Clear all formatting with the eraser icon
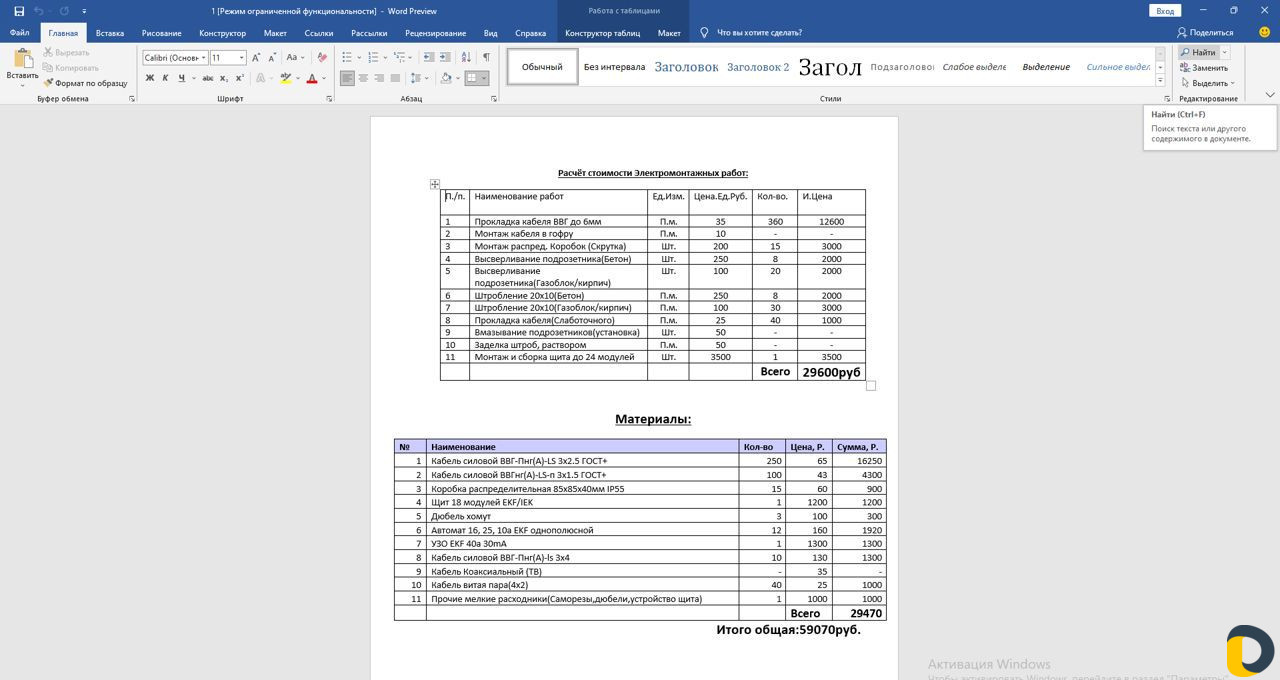Image resolution: width=1280 pixels, height=680 pixels. 322,57
